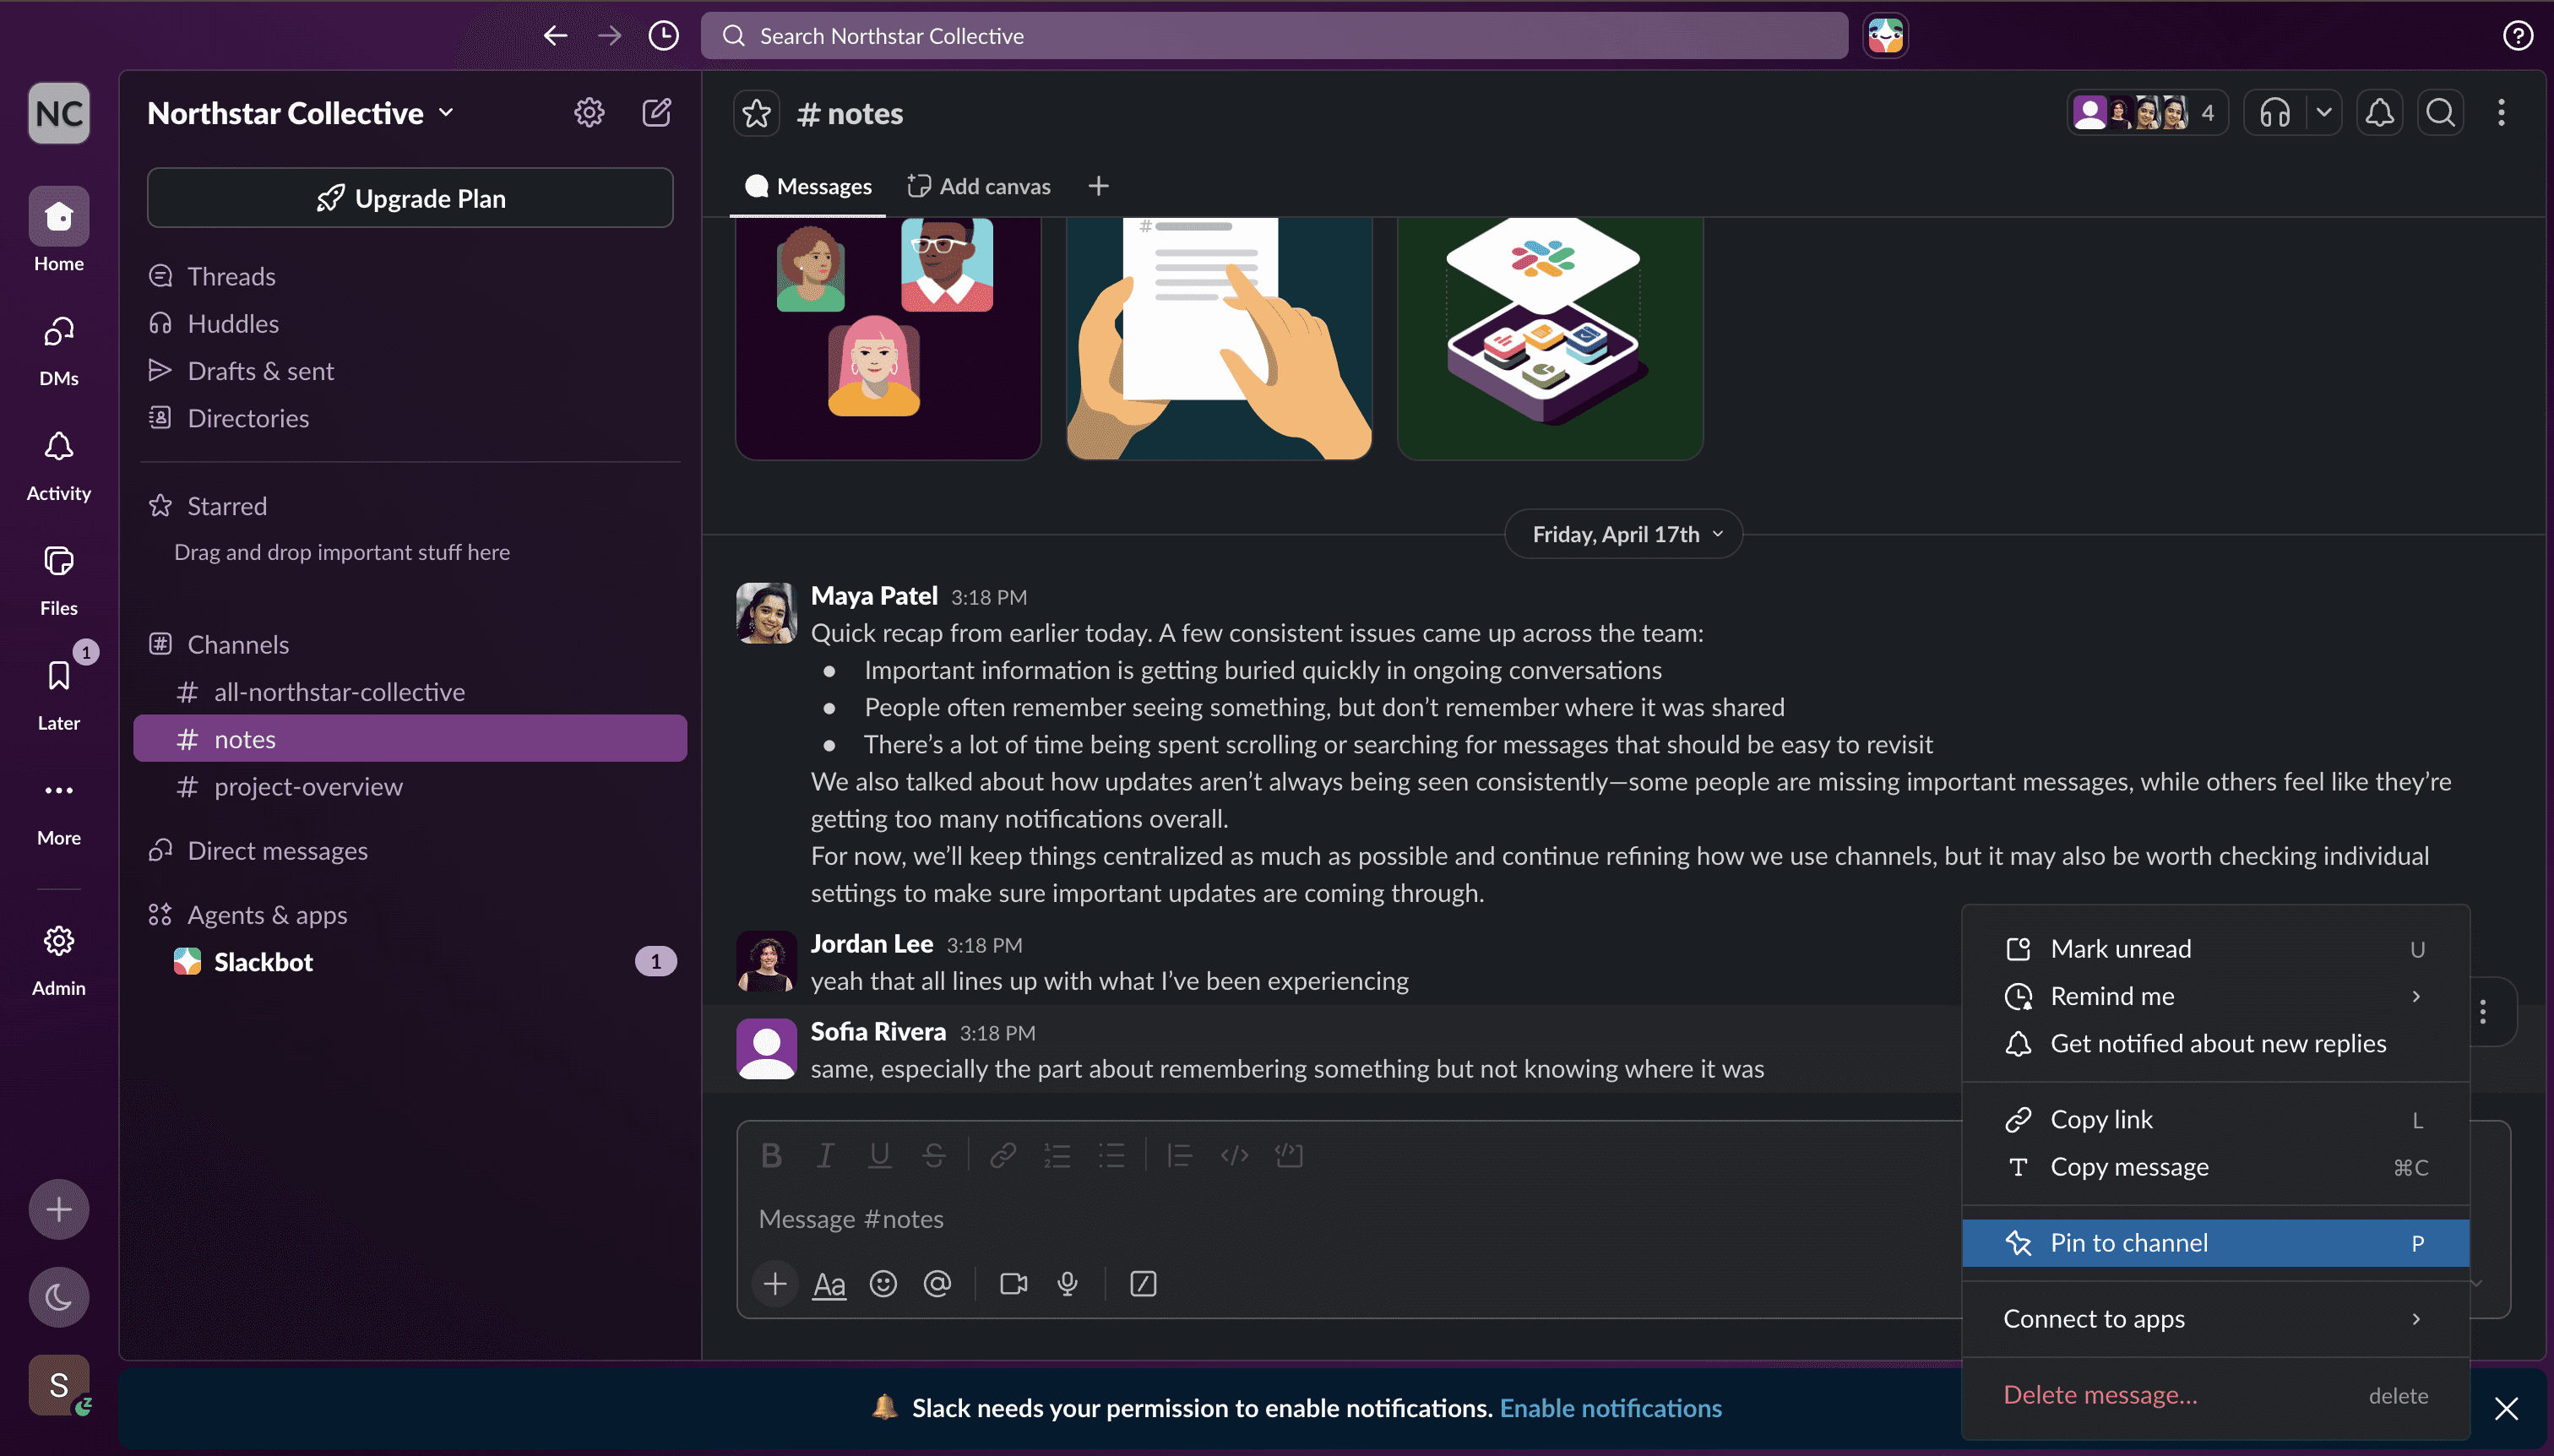View channel members avatars list

click(2147, 113)
